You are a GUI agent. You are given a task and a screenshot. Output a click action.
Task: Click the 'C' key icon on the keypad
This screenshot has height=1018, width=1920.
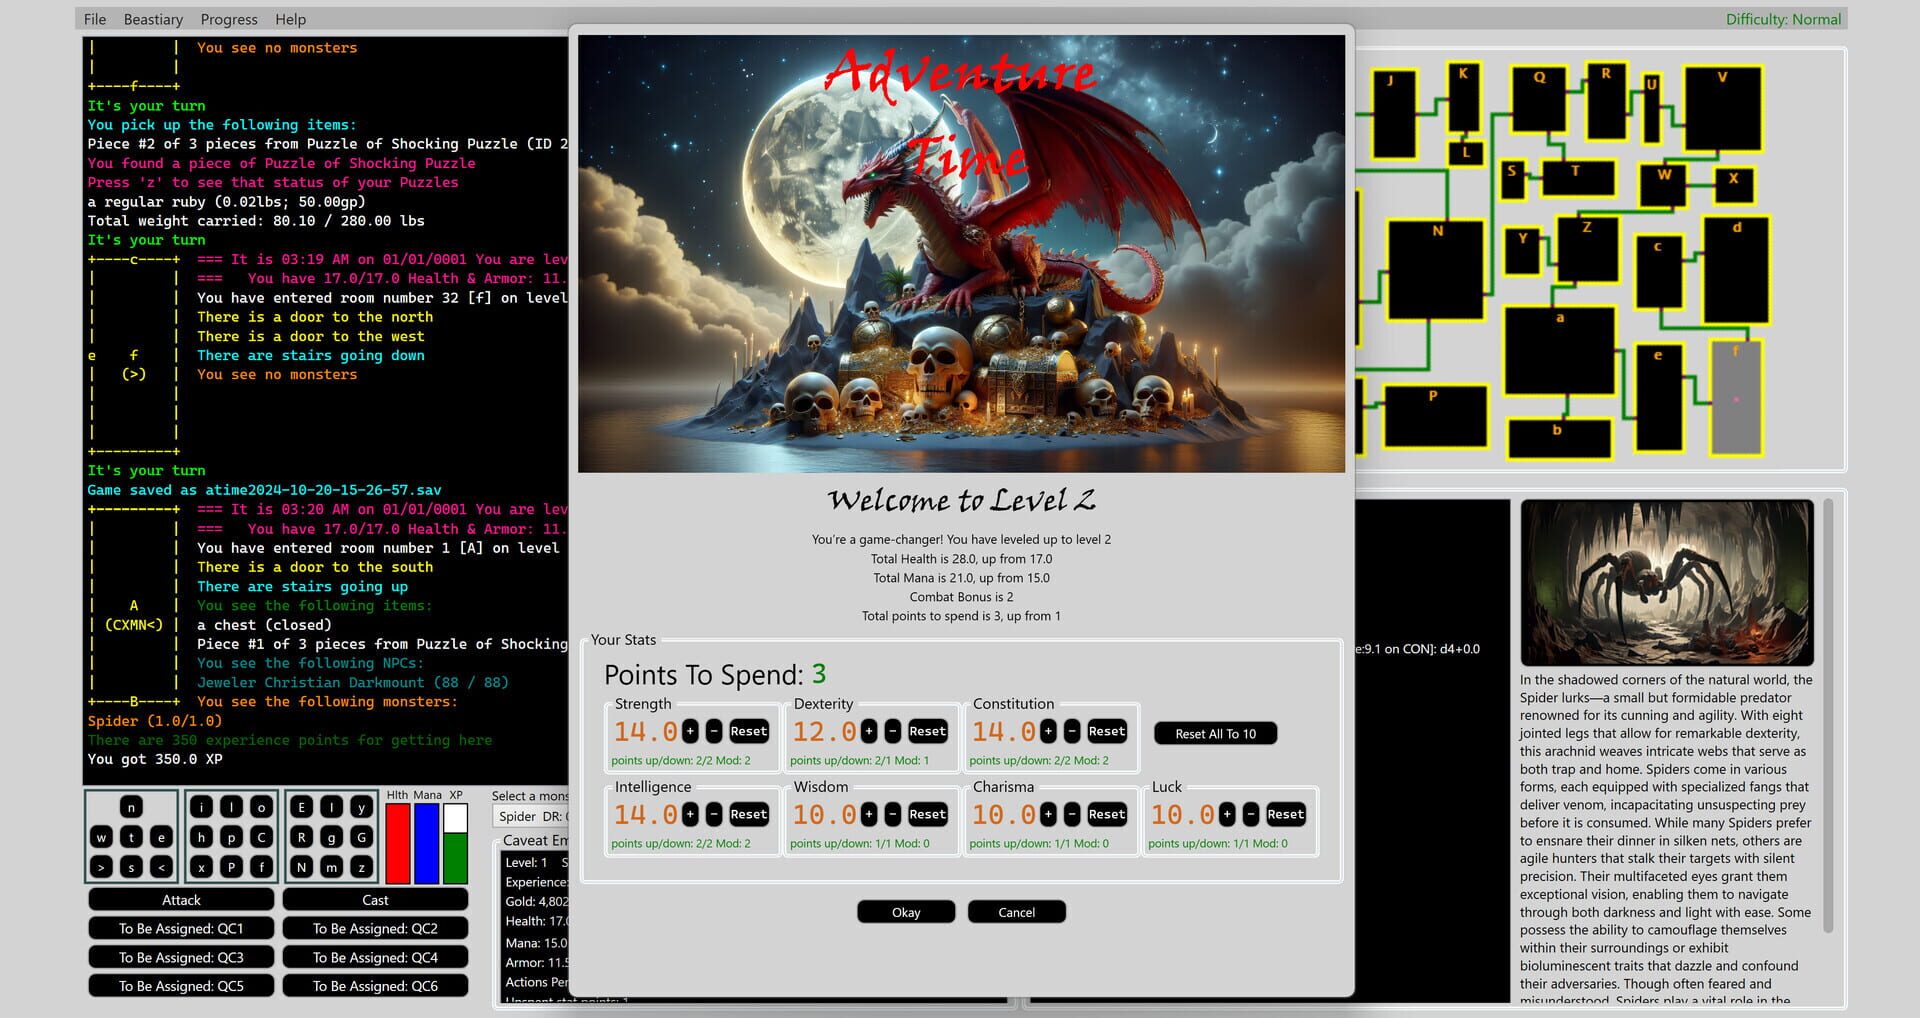[261, 838]
